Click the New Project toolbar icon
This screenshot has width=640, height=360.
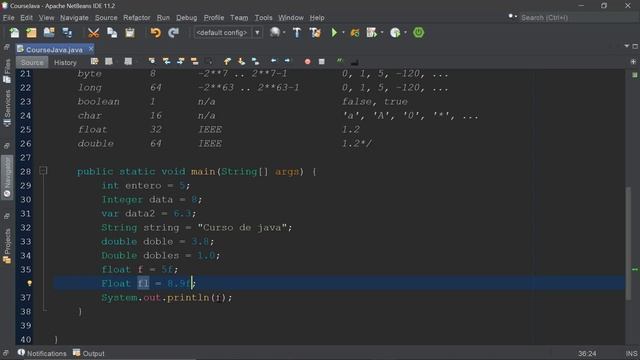(31, 33)
